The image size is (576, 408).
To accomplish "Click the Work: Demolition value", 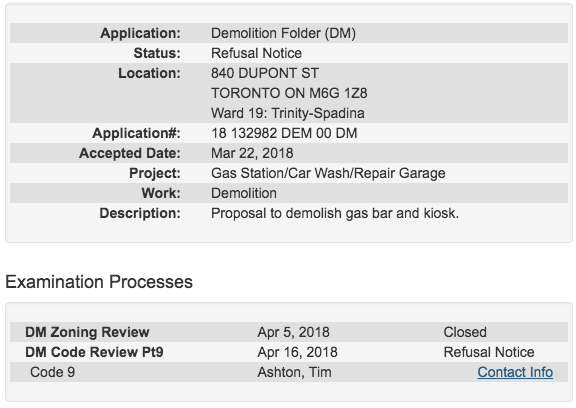I will click(244, 193).
